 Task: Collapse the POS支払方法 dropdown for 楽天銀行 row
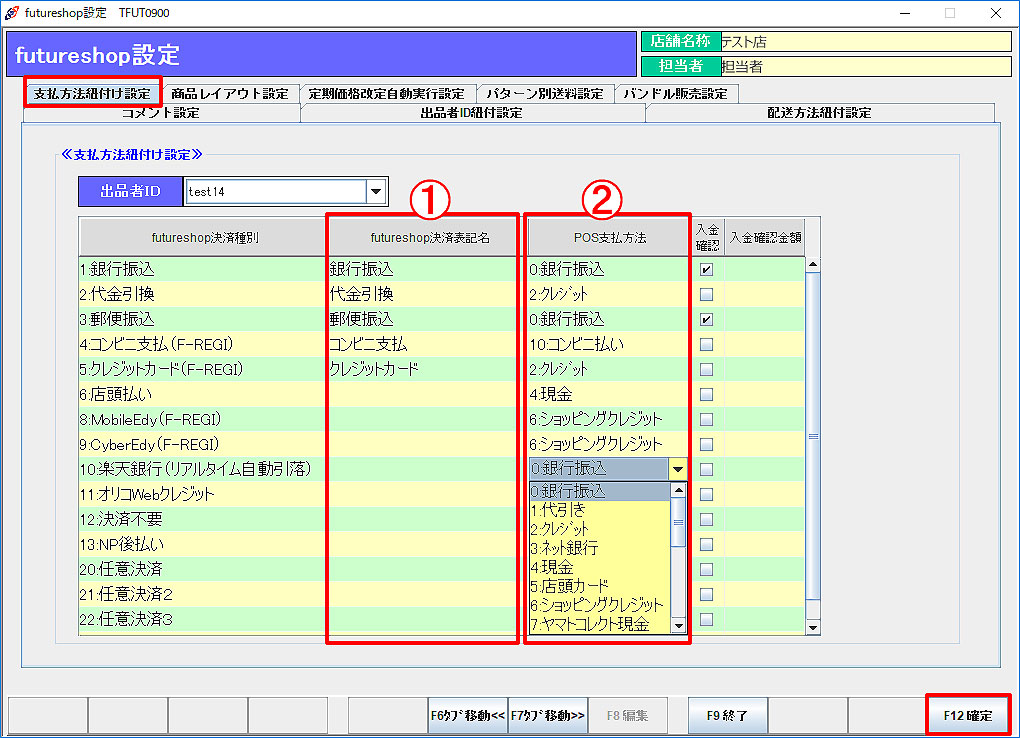tap(678, 469)
